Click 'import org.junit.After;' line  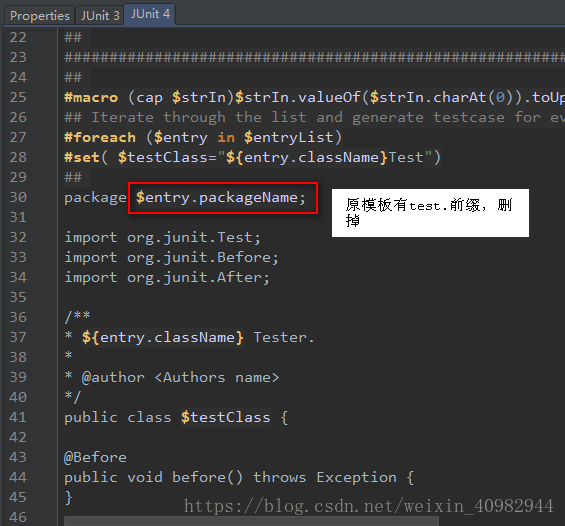167,277
